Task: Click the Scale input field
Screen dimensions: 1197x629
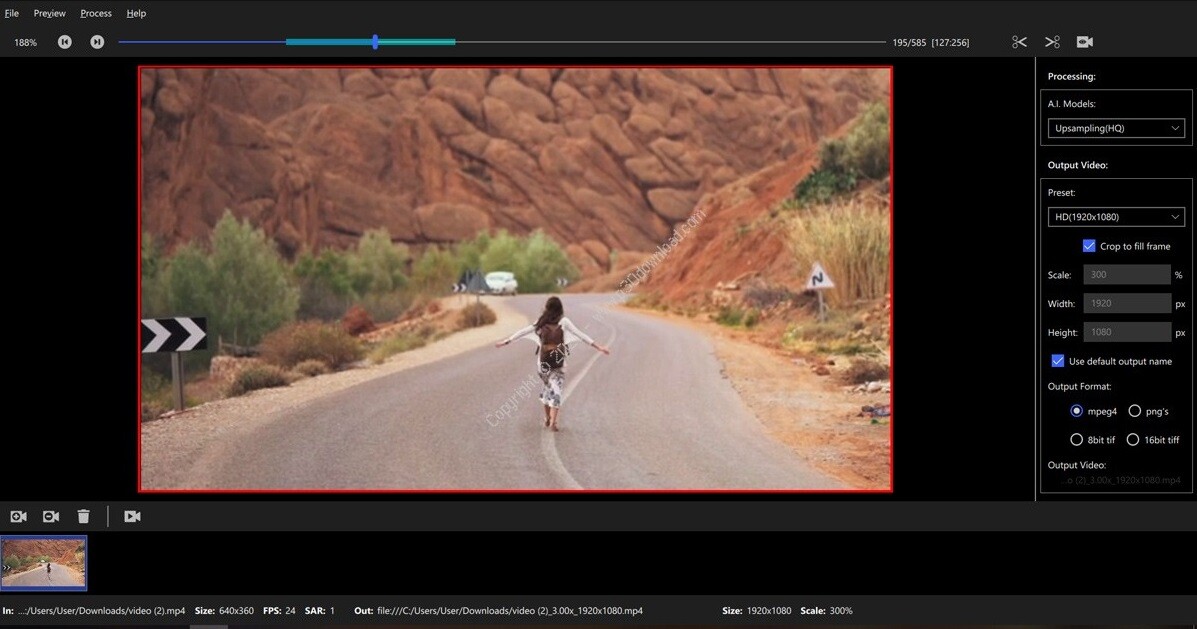Action: [x=1127, y=275]
